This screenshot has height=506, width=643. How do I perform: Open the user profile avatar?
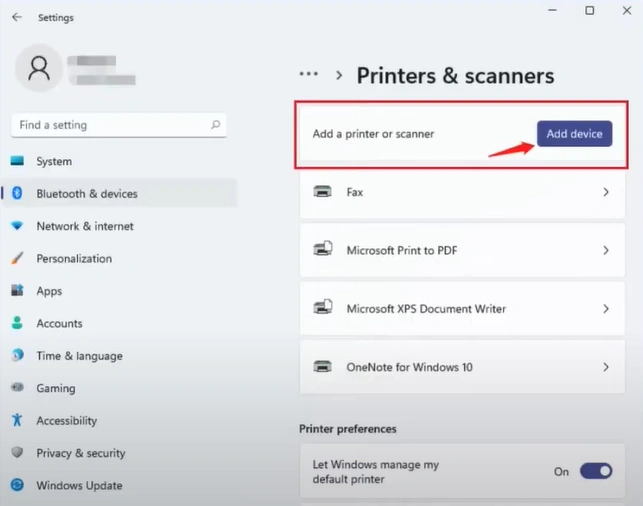(40, 68)
